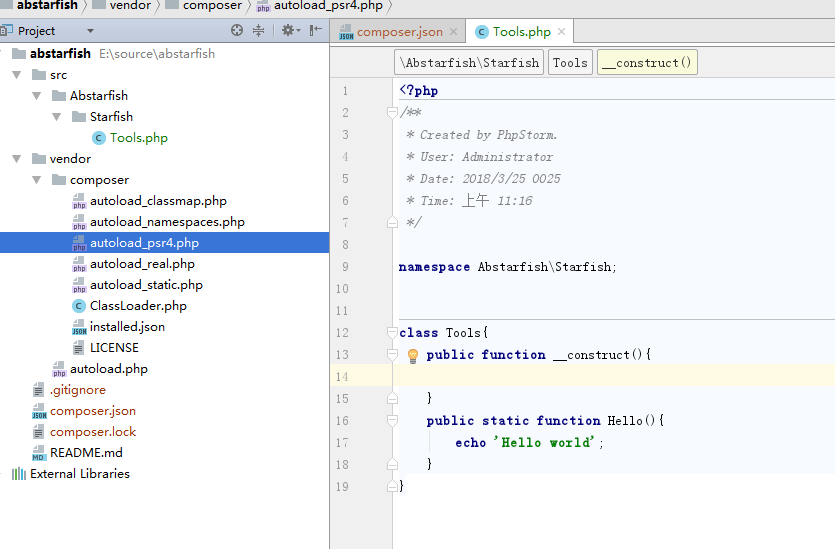Viewport: 835px width, 549px height.
Task: Click the Tools.php class icon in tree
Action: click(99, 138)
